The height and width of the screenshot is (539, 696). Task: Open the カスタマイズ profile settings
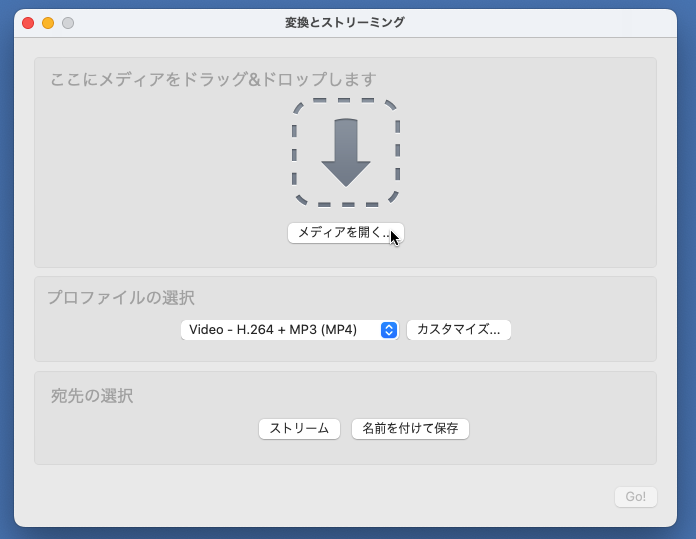pos(459,330)
